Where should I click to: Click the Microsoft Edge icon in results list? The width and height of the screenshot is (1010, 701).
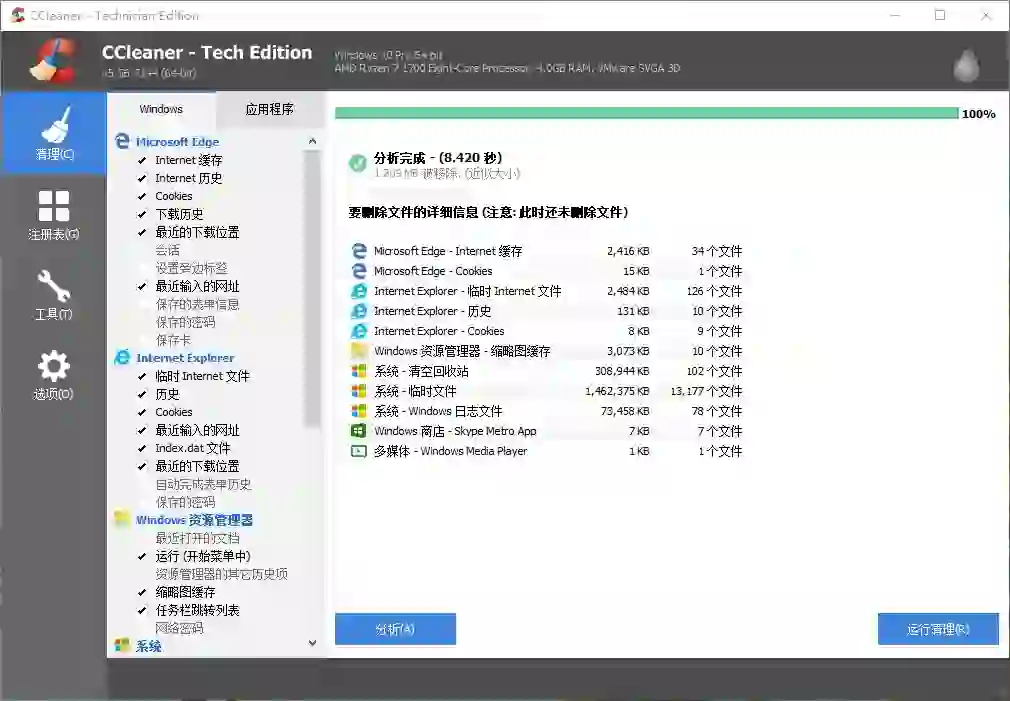358,251
